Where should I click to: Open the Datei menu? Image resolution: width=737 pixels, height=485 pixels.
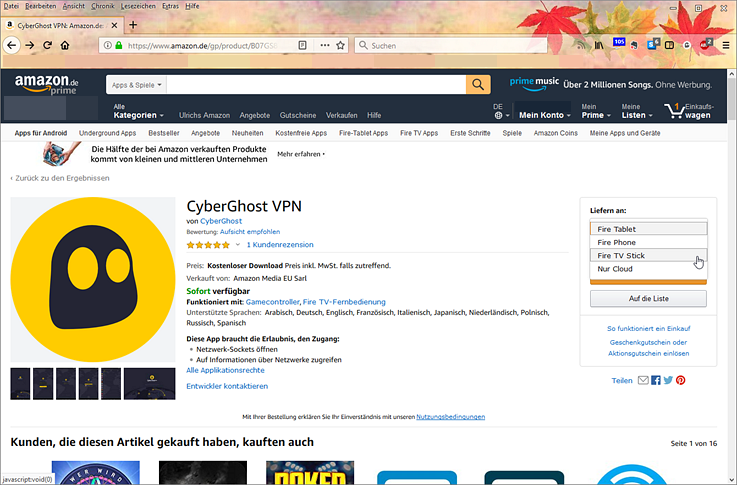click(x=11, y=6)
